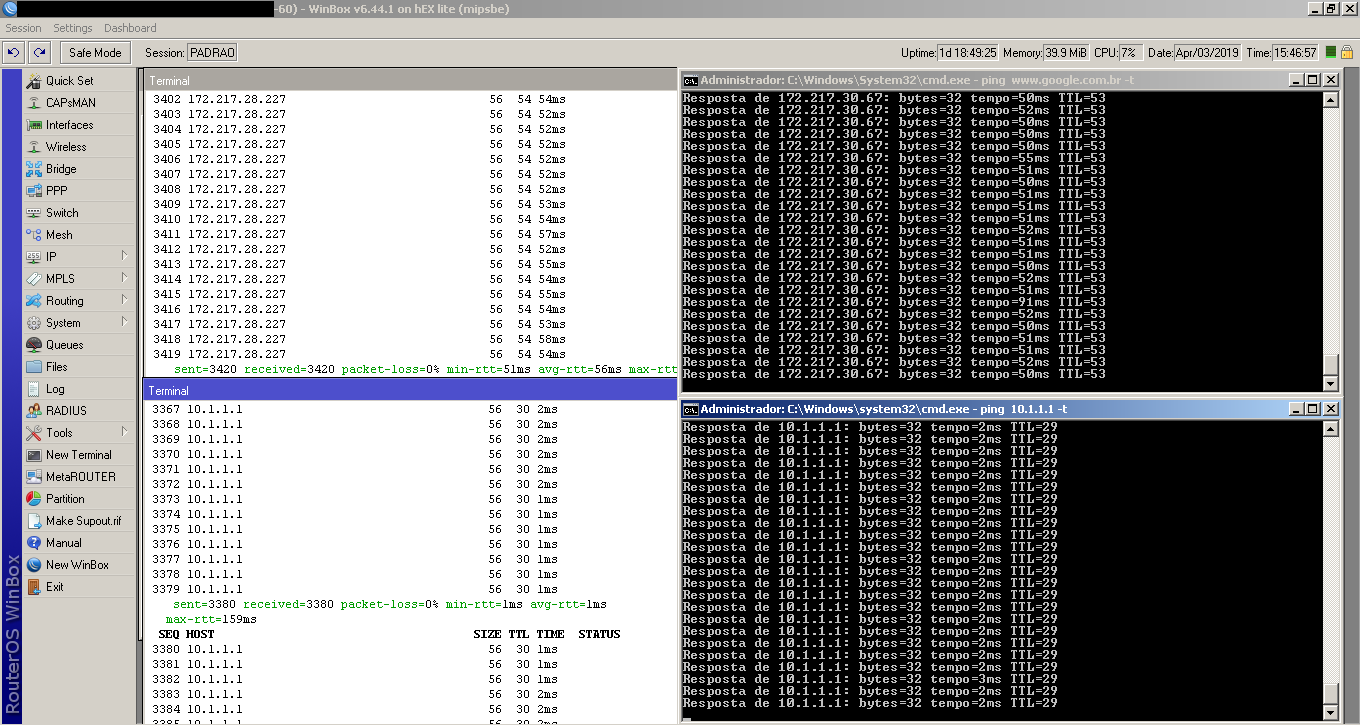1360x726 pixels.
Task: Click the Memory value 39.9 MiB
Action: [1066, 53]
